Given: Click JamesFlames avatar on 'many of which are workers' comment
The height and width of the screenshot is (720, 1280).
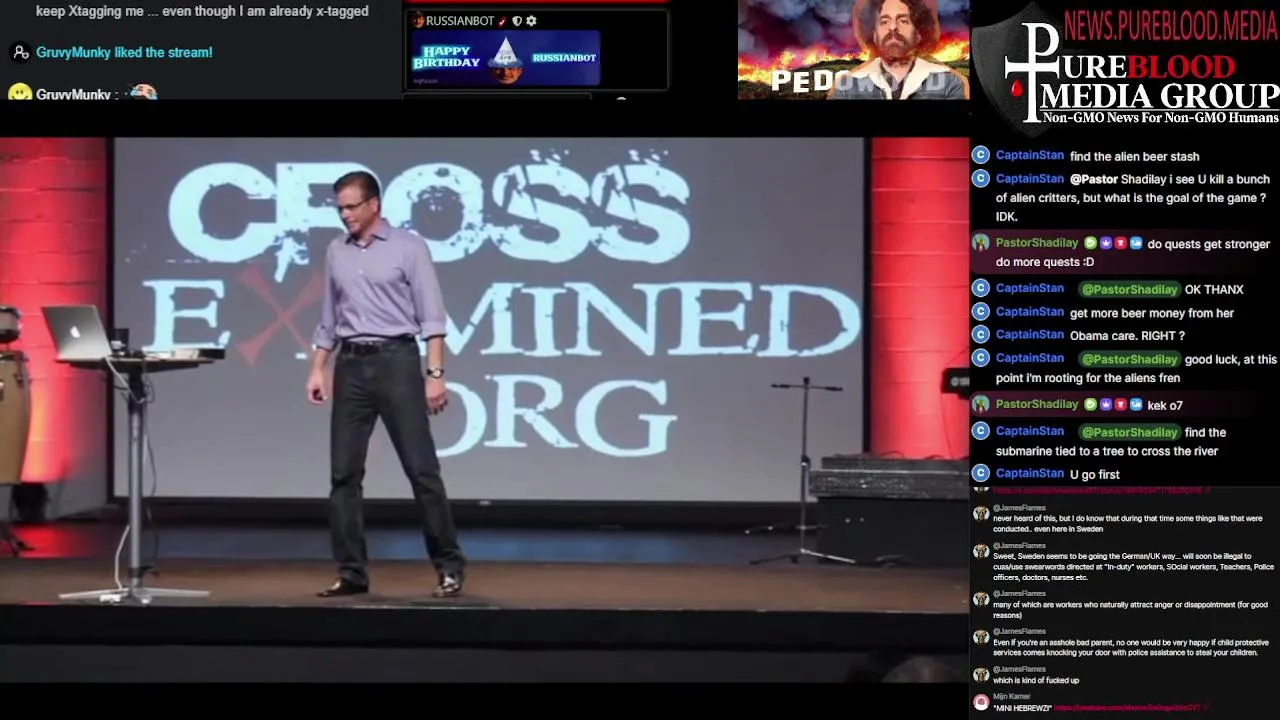Looking at the screenshot, I should point(981,599).
